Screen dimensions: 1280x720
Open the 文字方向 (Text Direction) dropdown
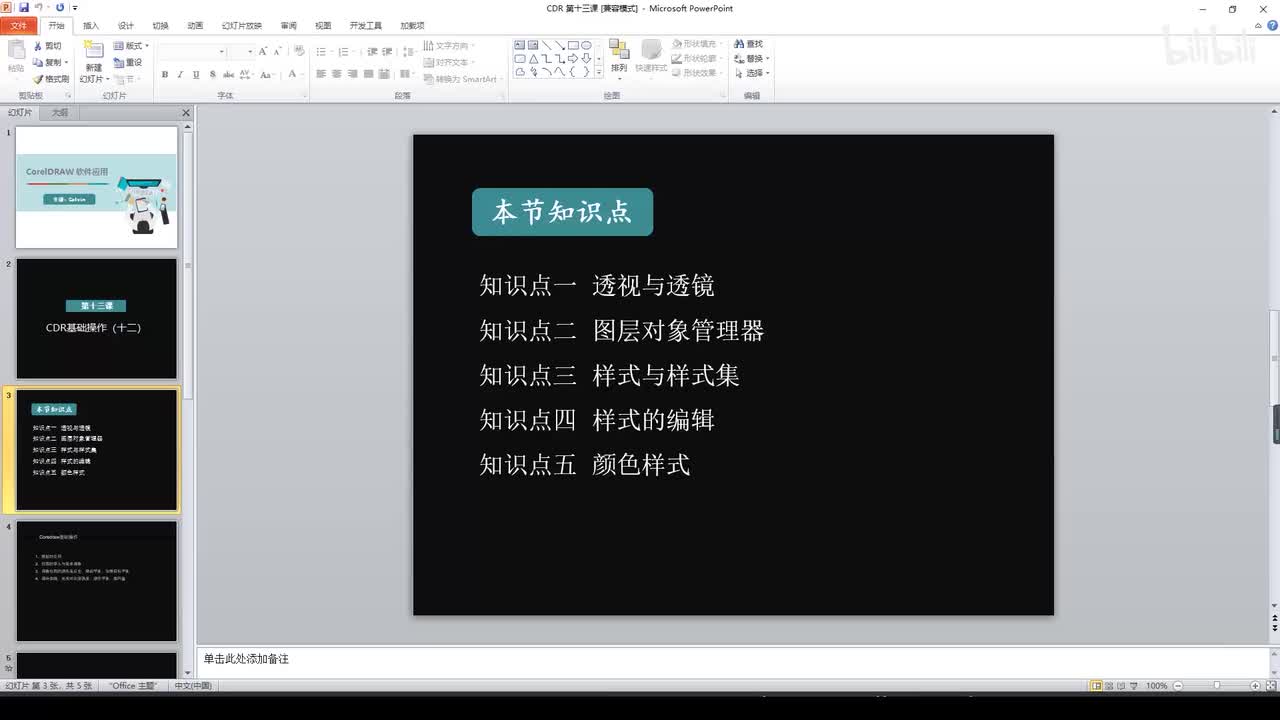coord(449,46)
